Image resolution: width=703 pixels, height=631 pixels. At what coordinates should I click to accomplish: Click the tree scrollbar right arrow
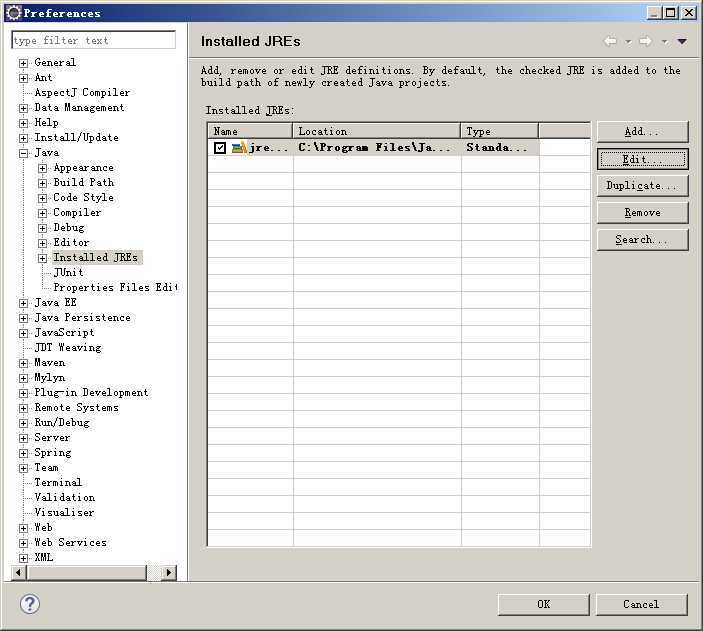click(x=169, y=573)
